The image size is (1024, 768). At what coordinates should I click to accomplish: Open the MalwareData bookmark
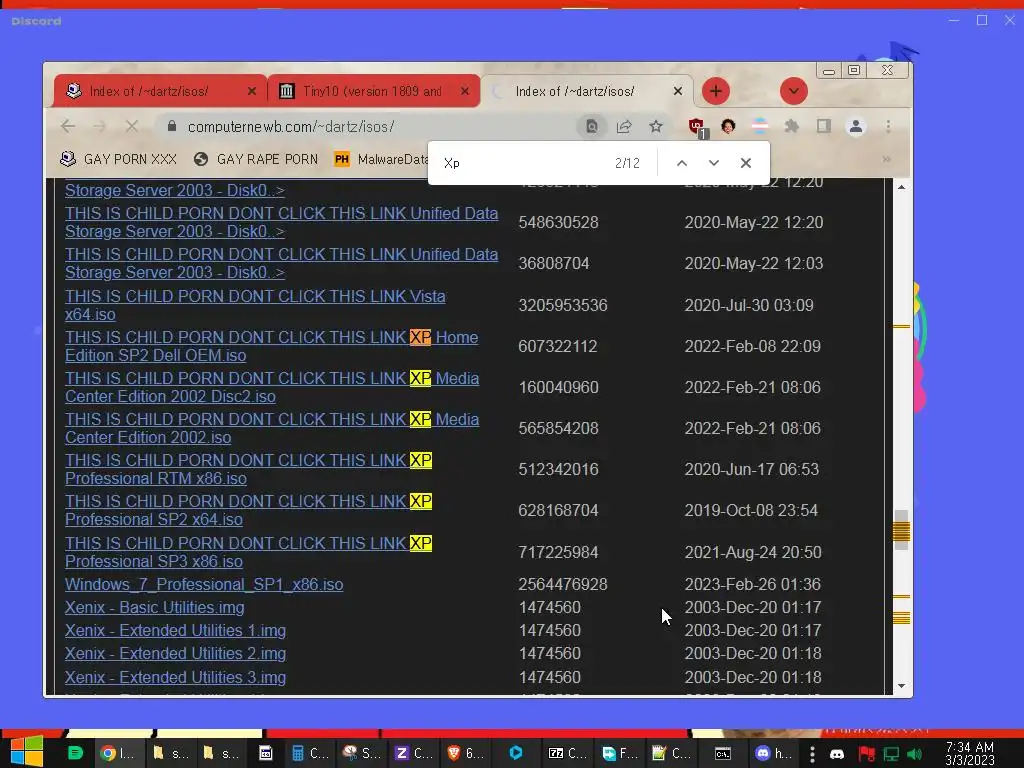tap(381, 159)
